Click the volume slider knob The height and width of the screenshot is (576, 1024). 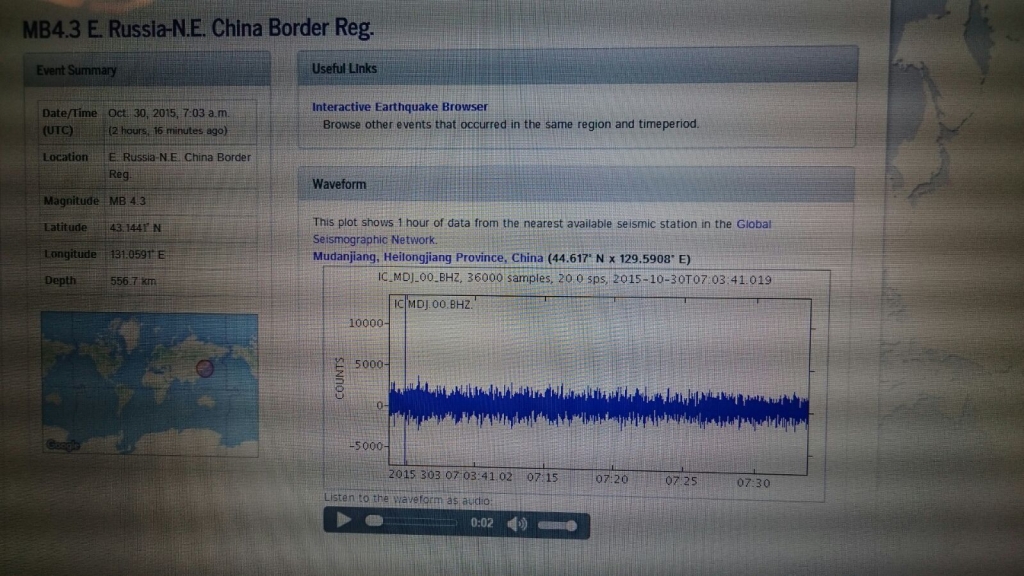click(x=571, y=524)
